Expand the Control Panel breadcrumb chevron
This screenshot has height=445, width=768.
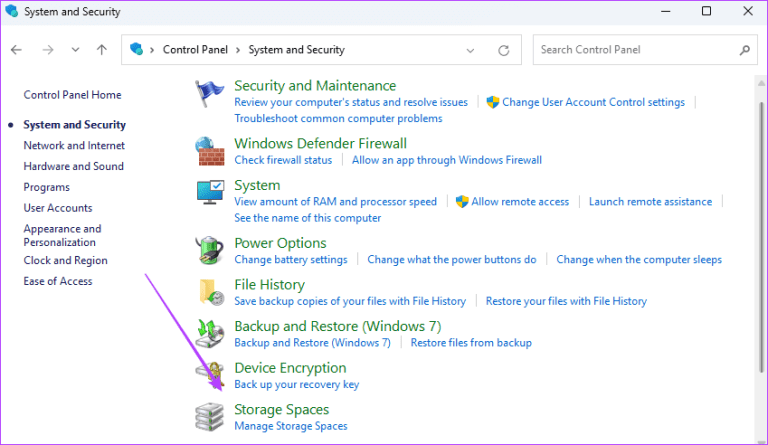pyautogui.click(x=238, y=50)
